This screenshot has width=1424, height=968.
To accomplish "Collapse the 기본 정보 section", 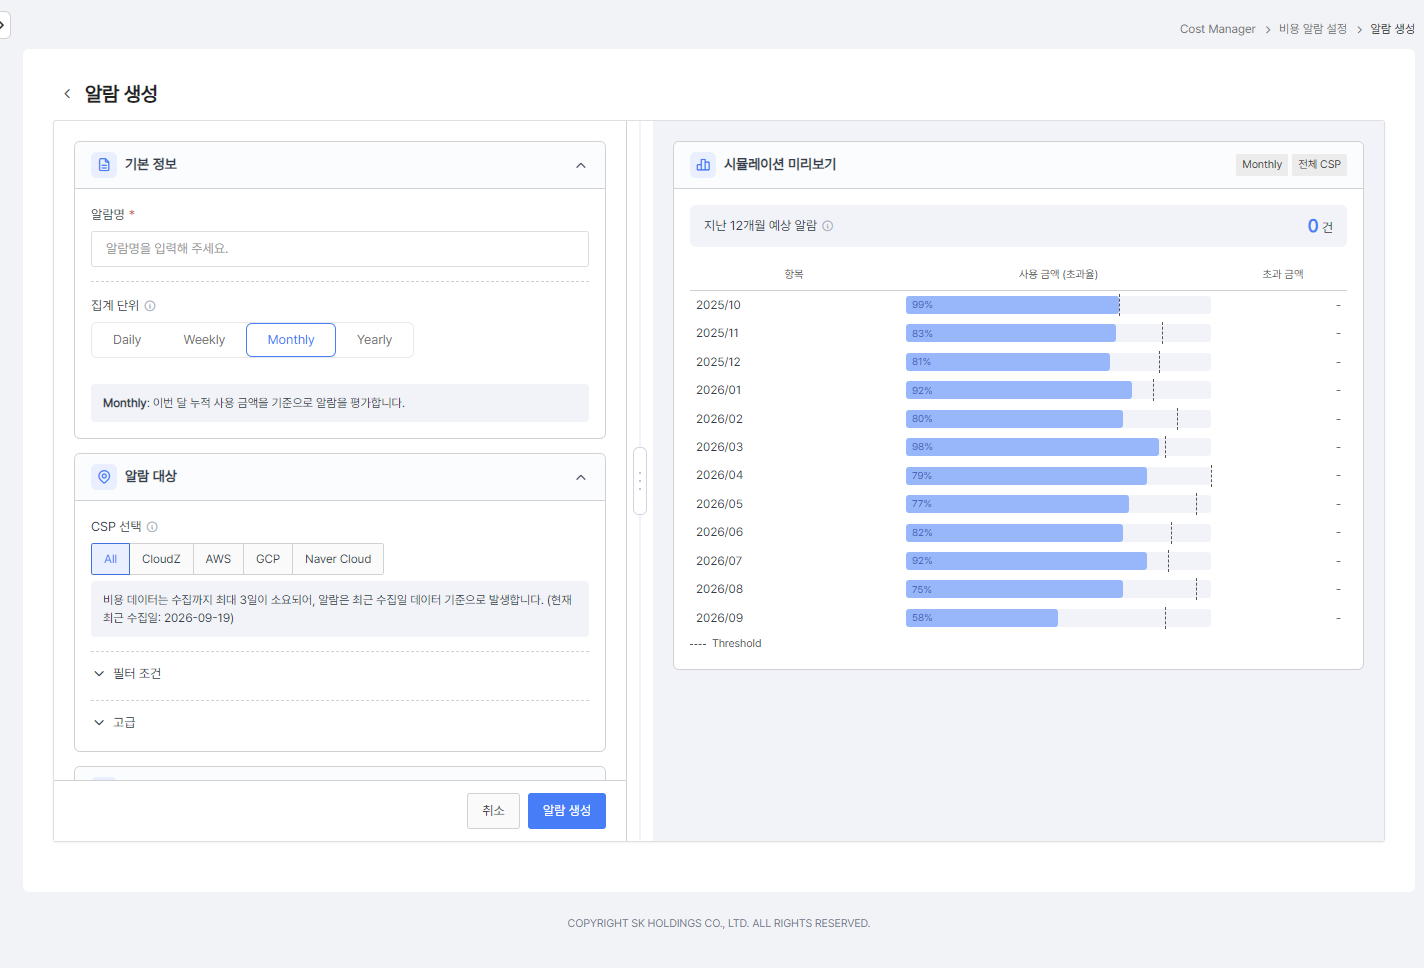I will coord(581,165).
